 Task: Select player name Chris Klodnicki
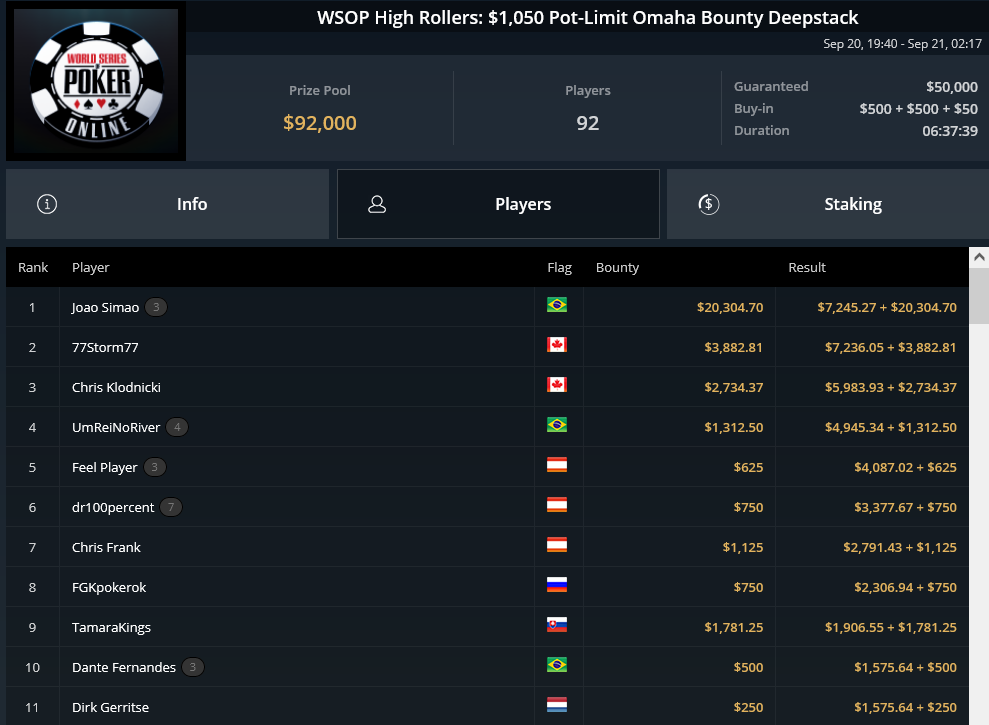[116, 387]
